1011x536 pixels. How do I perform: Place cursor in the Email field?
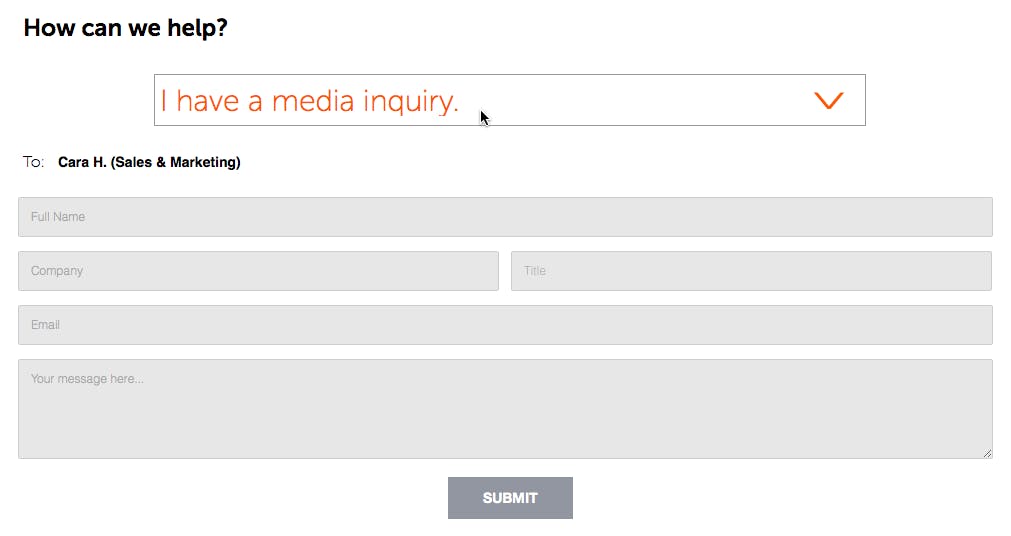(x=505, y=325)
